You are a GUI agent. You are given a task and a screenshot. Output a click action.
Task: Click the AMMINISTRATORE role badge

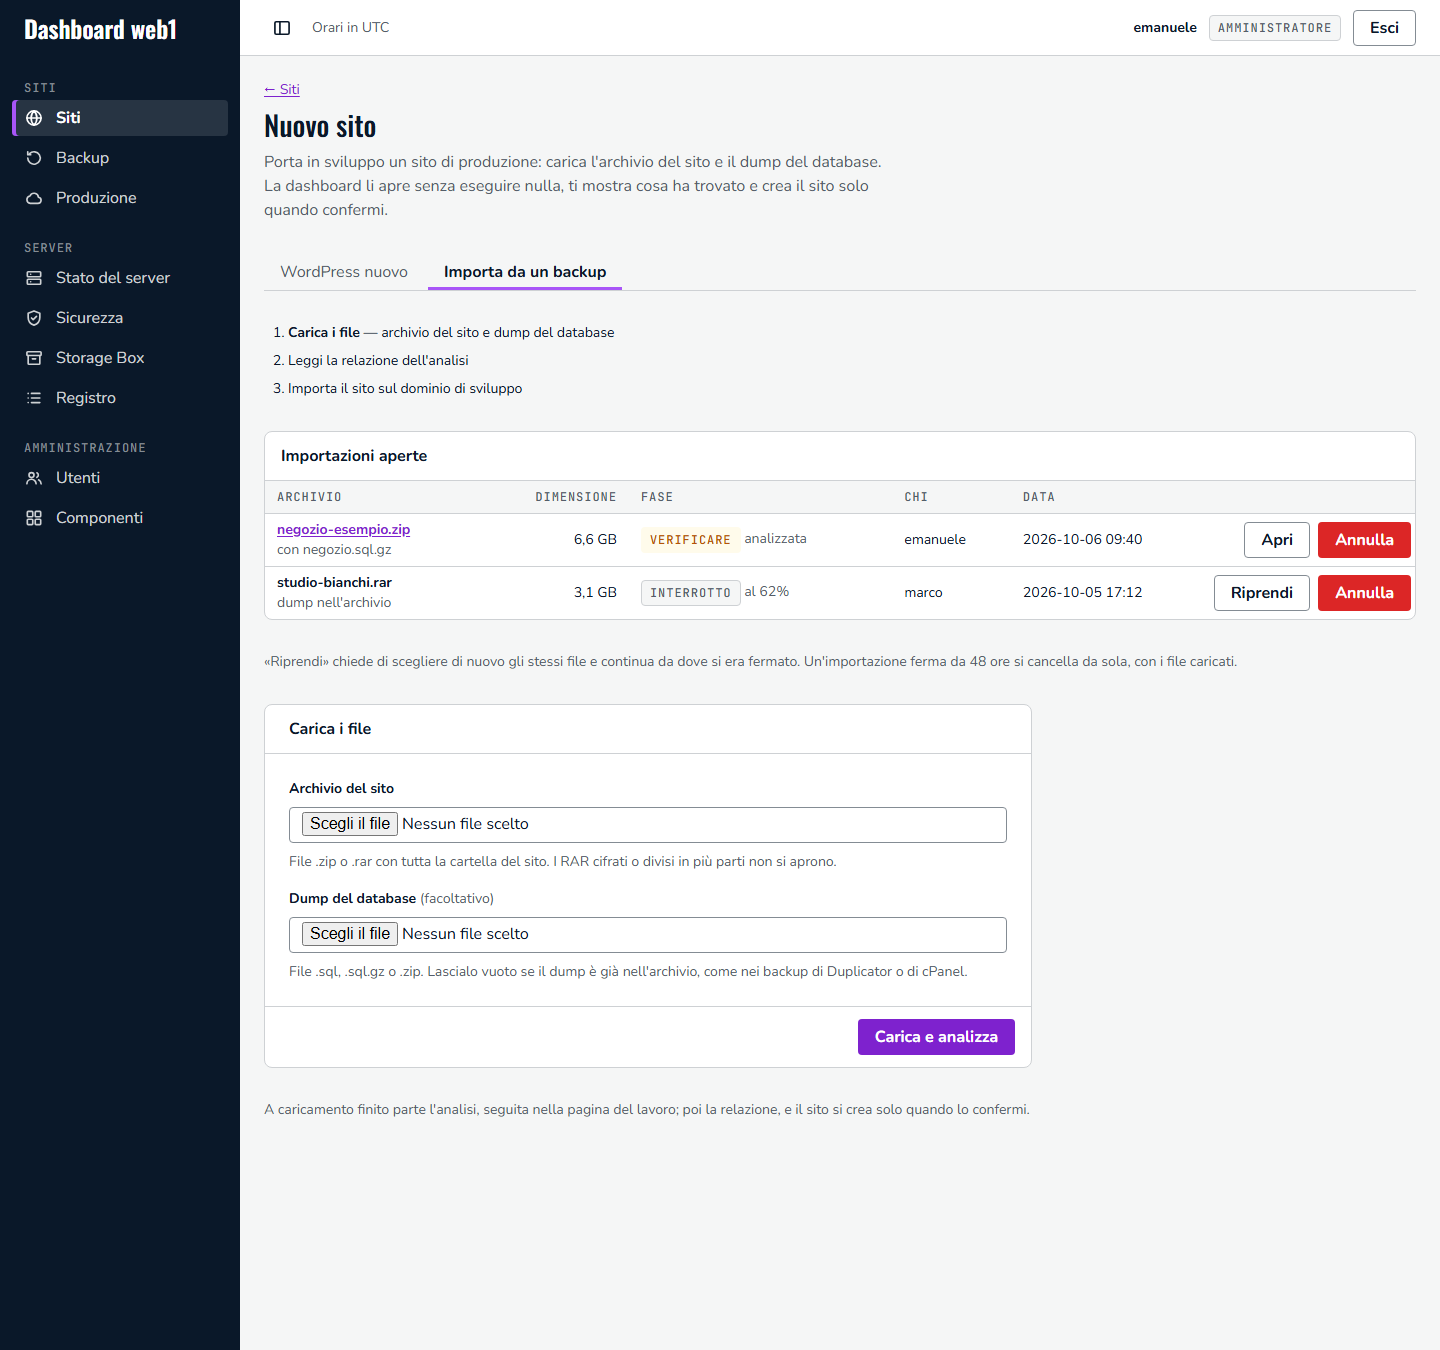point(1274,28)
